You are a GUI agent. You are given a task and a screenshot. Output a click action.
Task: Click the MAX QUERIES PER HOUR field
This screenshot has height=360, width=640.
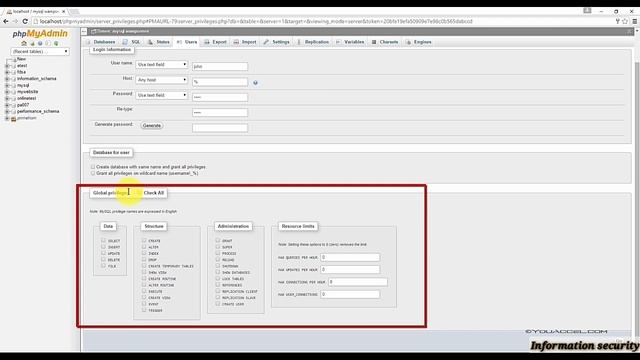pyautogui.click(x=350, y=257)
